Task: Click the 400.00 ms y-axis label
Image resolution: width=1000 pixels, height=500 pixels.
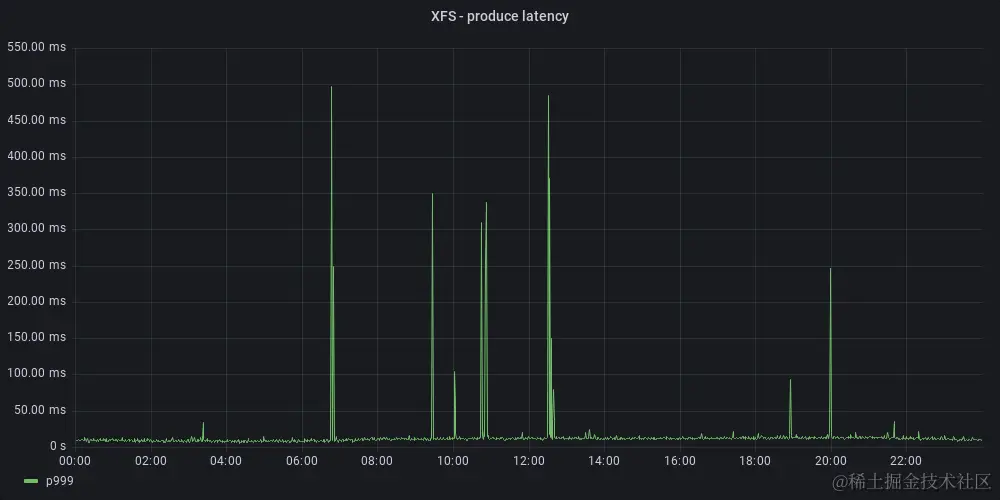Action: [36, 156]
